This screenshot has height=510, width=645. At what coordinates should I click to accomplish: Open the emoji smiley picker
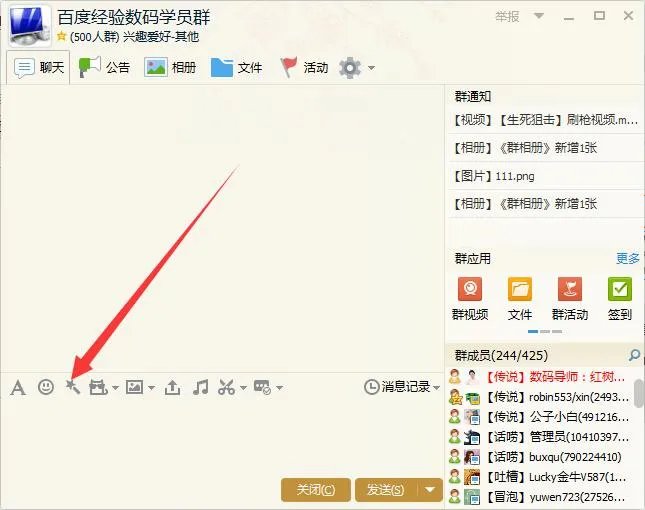[x=46, y=387]
